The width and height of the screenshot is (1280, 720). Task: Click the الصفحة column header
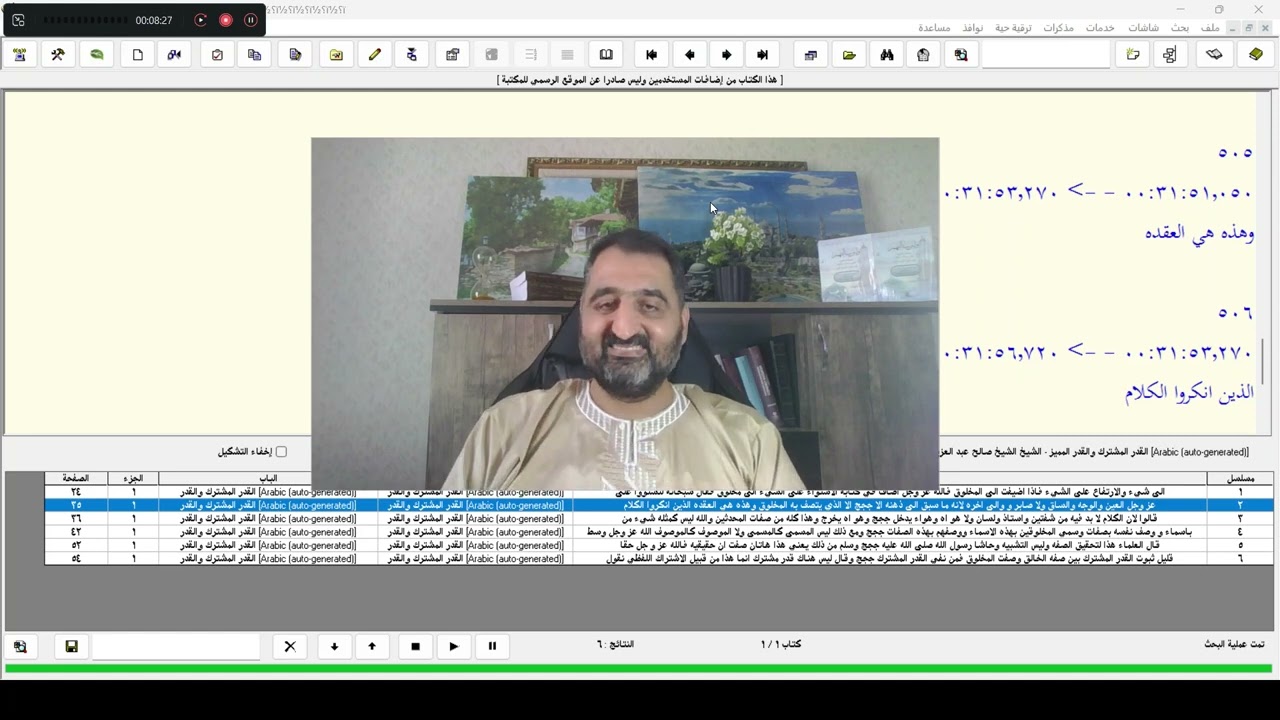pyautogui.click(x=76, y=478)
